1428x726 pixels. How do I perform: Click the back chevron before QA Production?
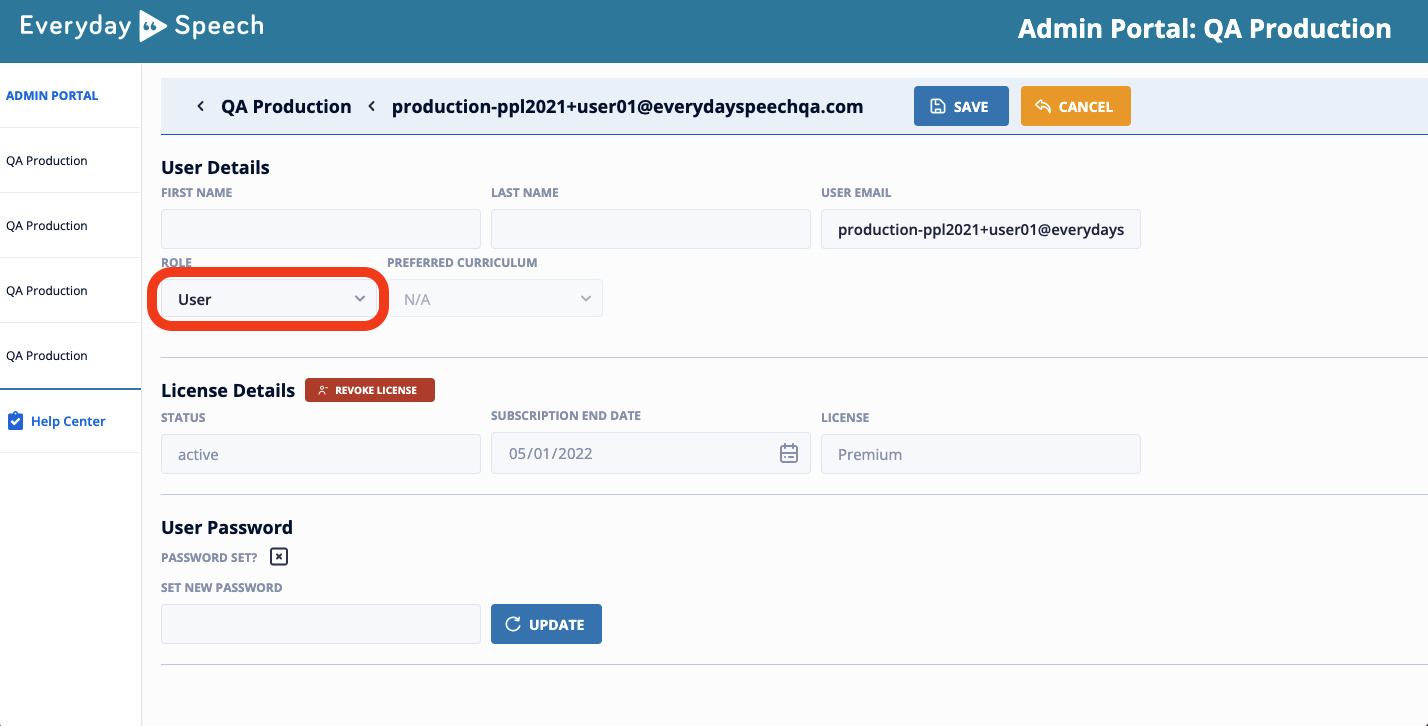pos(200,106)
